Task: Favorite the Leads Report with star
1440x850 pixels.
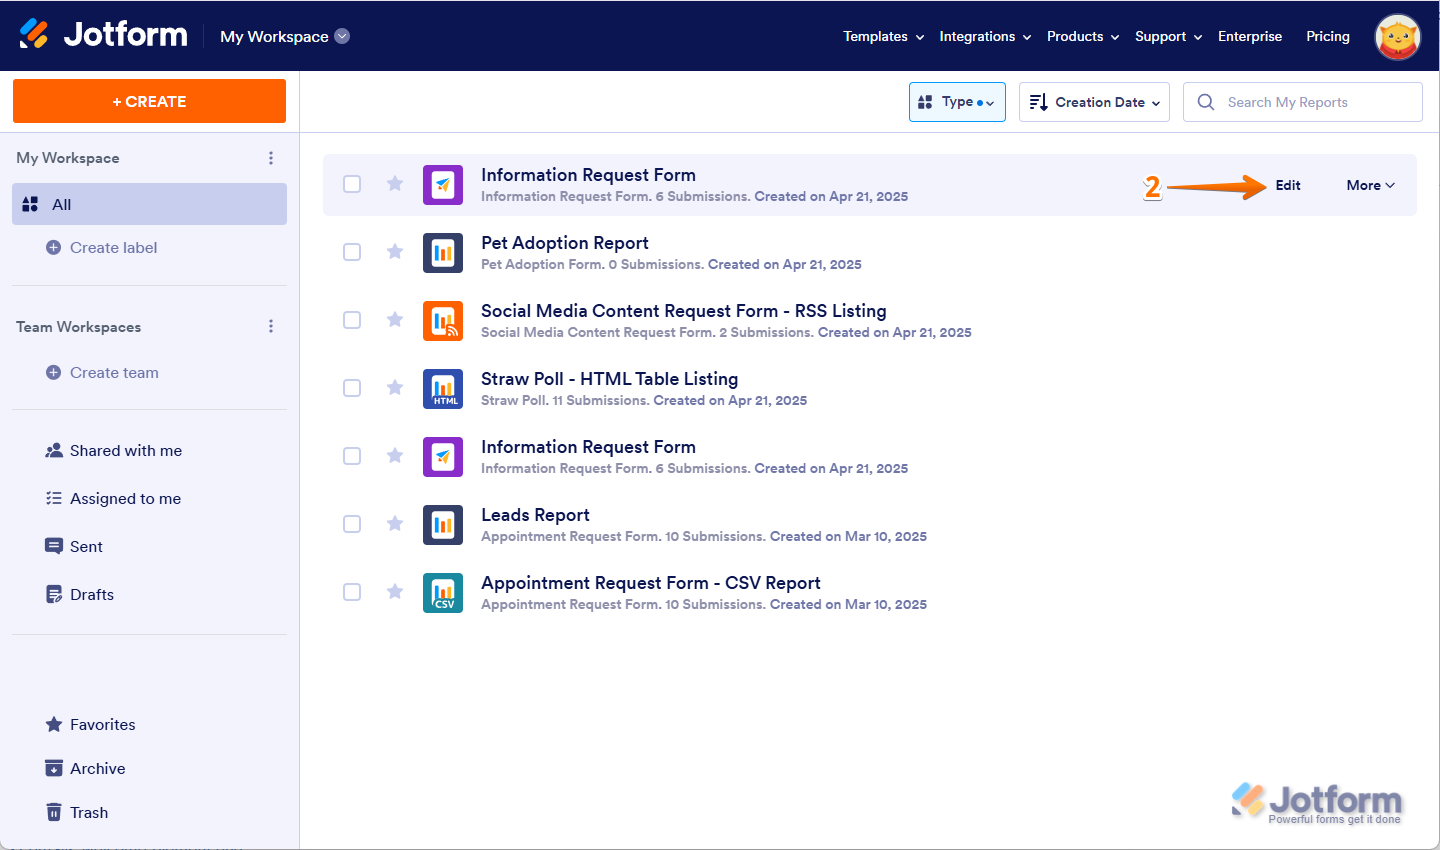Action: 395,524
